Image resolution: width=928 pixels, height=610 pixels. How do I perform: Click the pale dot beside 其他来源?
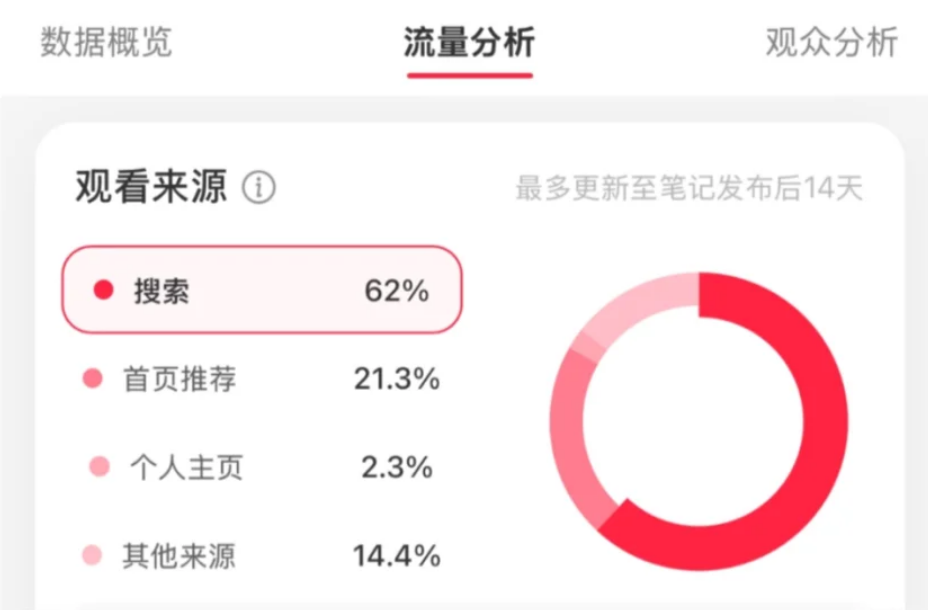93,552
